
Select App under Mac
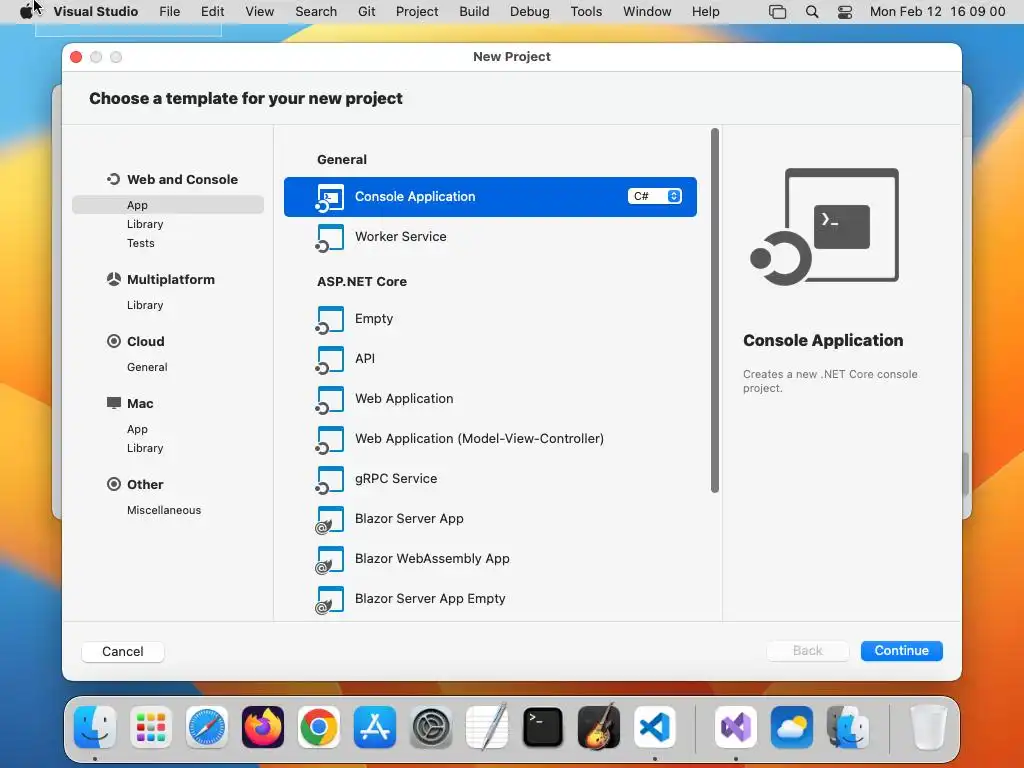coord(137,429)
